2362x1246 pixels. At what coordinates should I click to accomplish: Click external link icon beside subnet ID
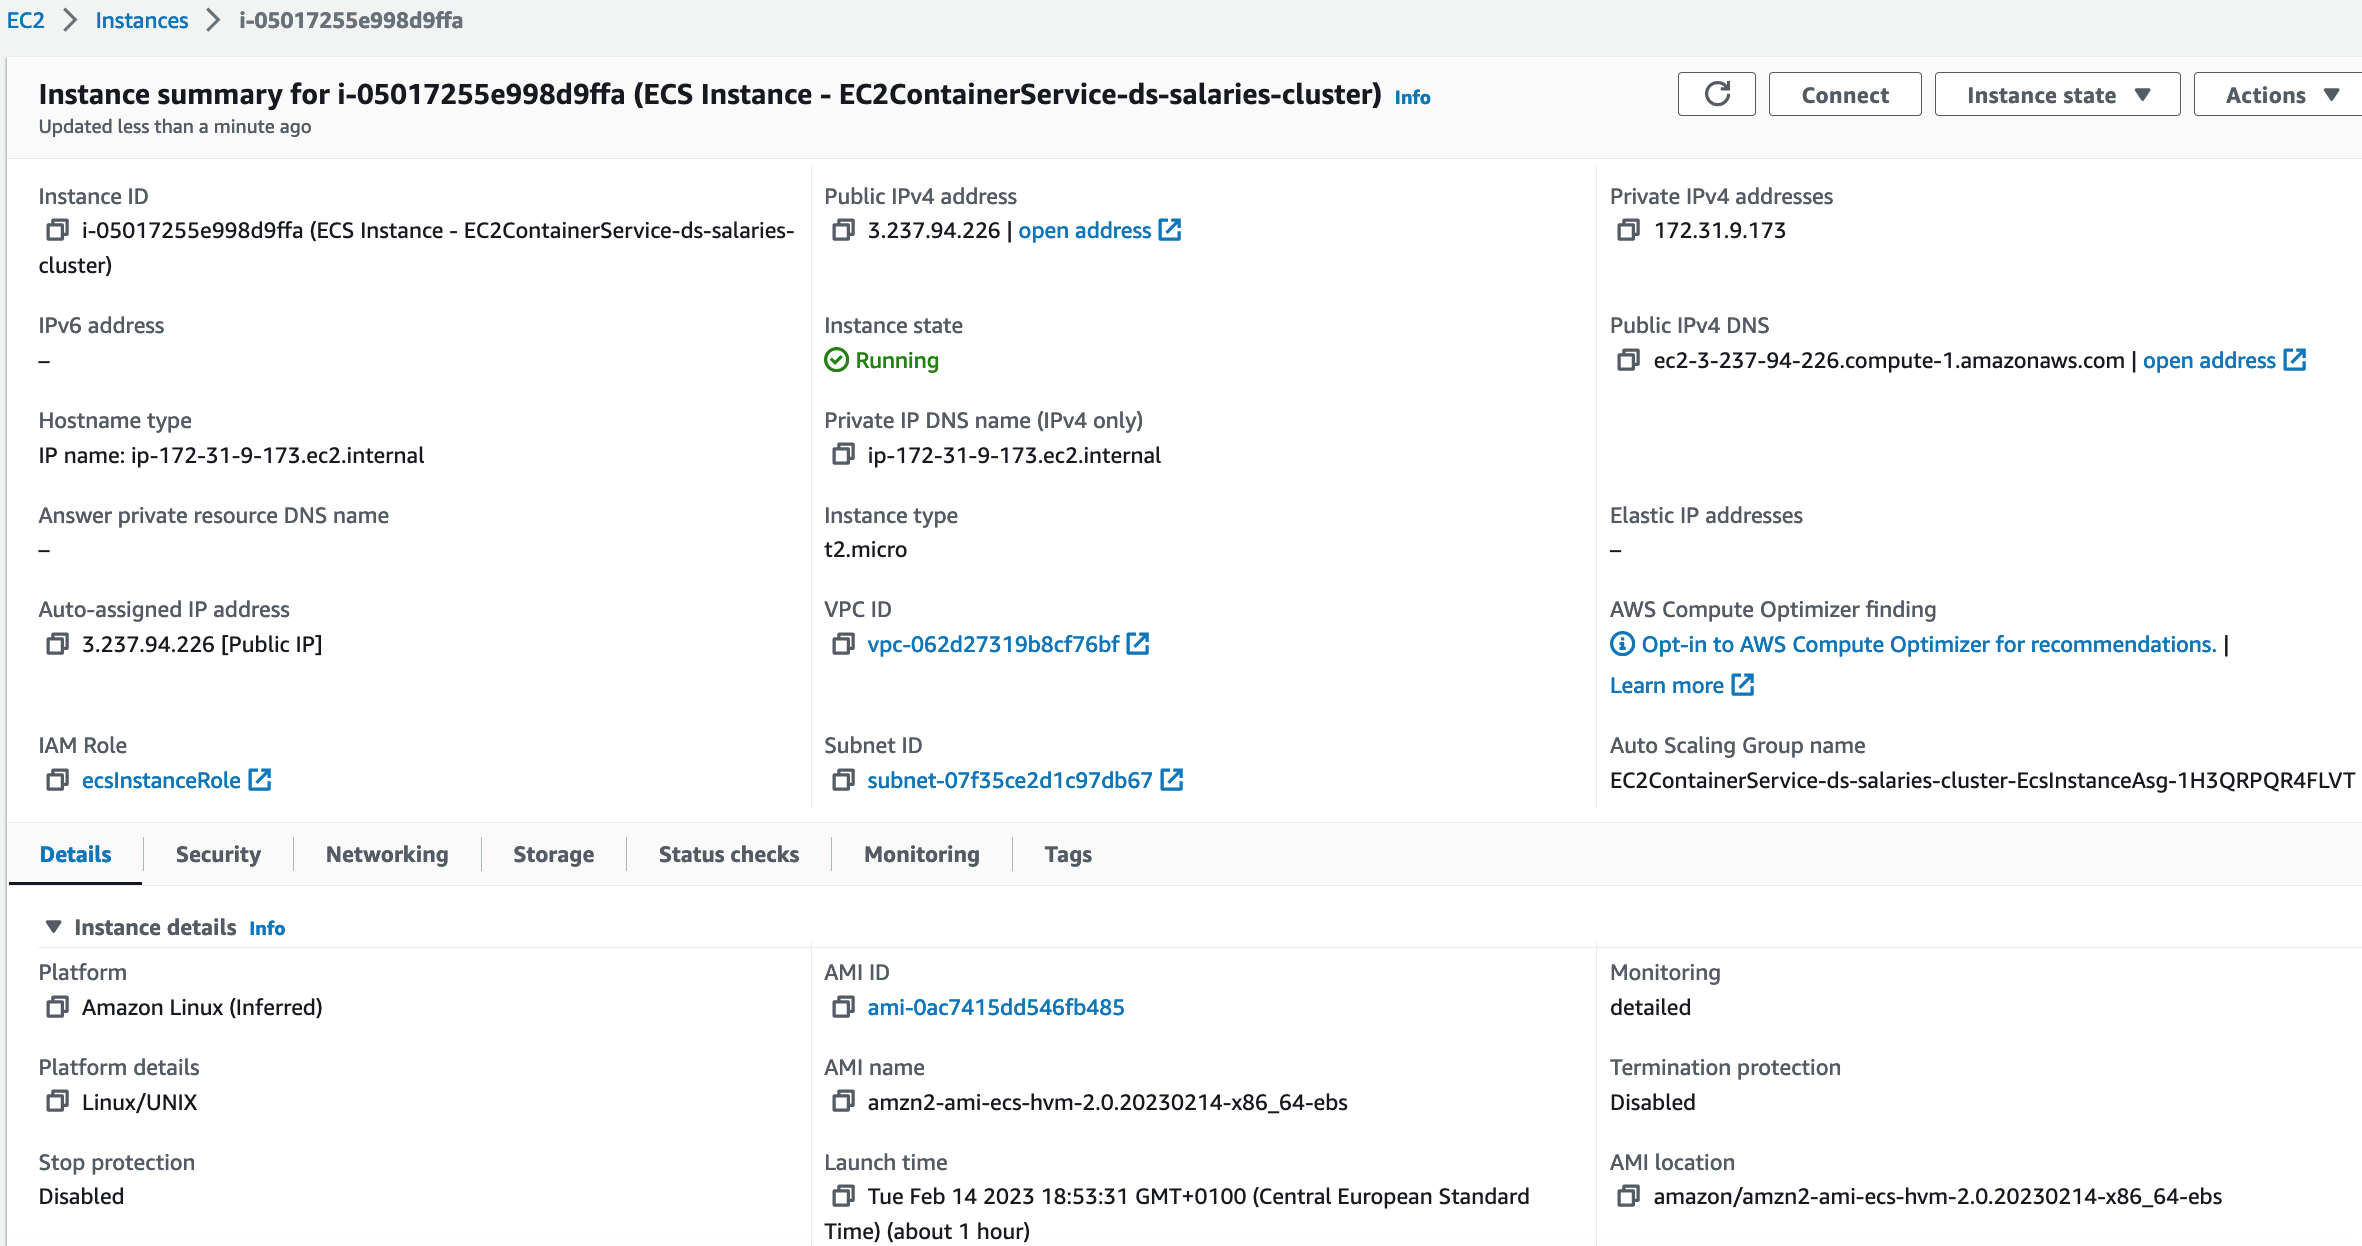tap(1172, 780)
